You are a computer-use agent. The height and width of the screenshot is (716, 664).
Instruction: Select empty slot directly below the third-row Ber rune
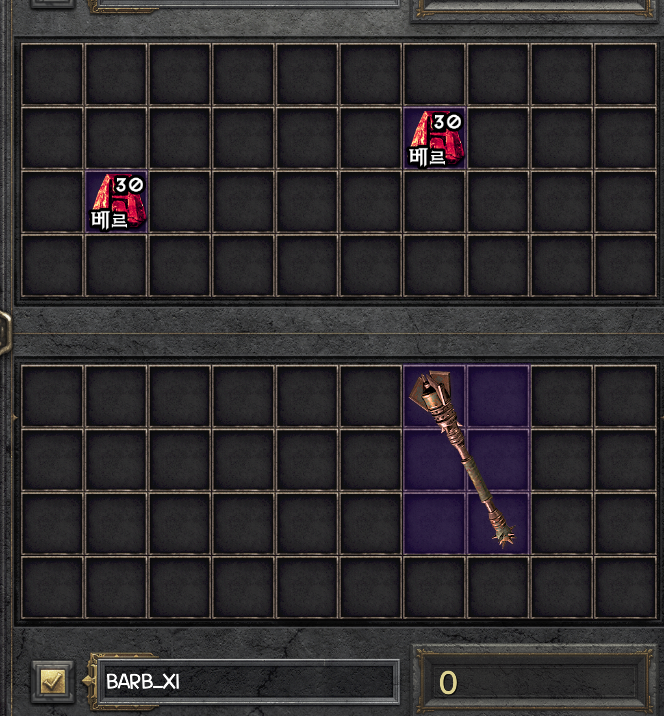116,265
